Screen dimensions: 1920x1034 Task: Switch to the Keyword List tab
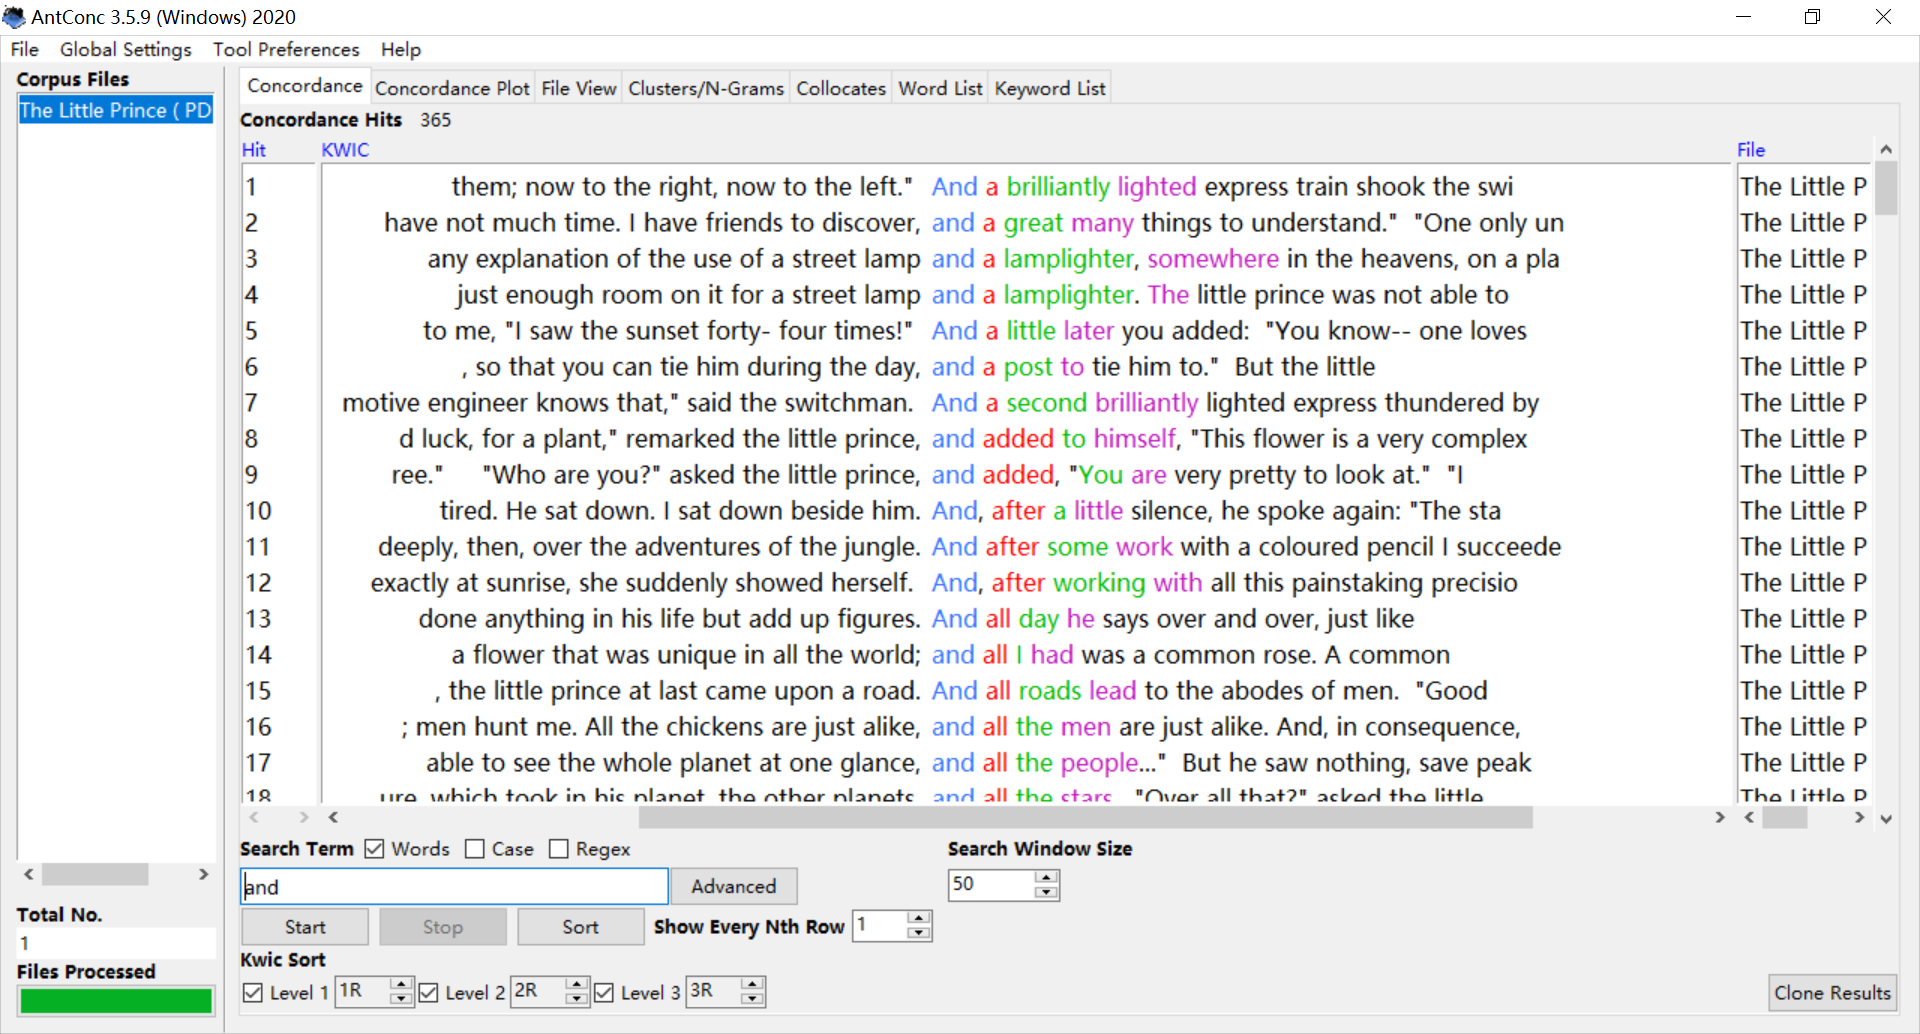(1050, 88)
